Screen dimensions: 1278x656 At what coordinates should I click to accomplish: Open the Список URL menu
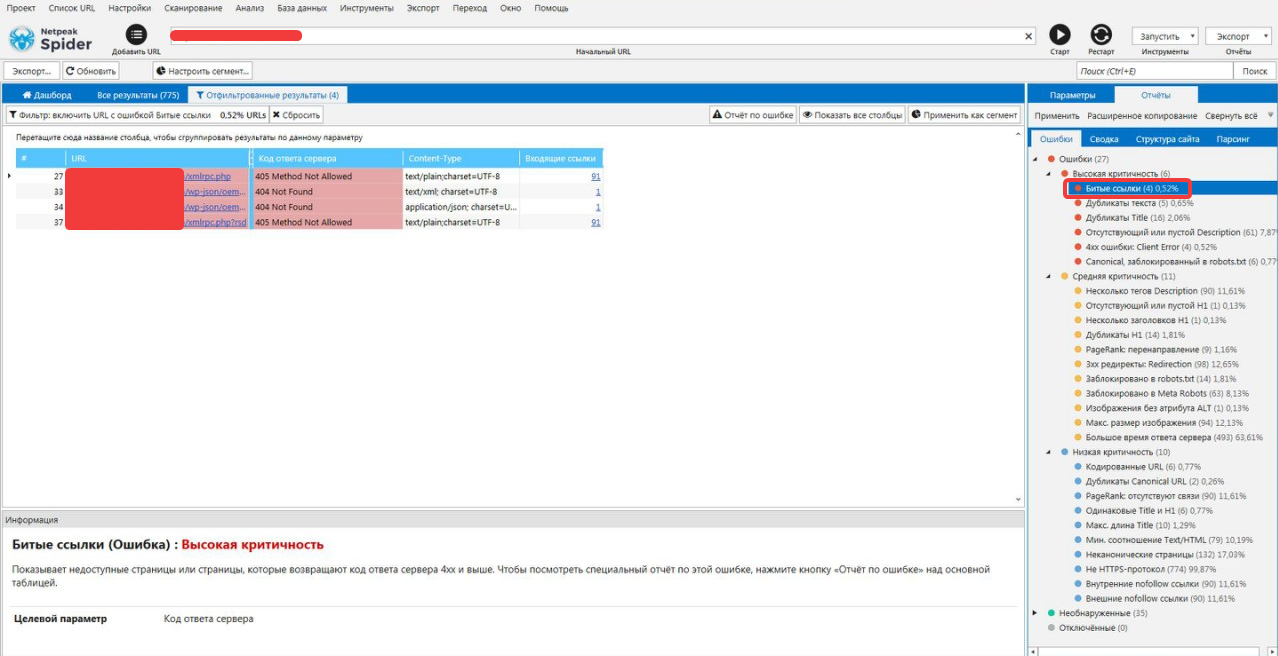coord(71,8)
